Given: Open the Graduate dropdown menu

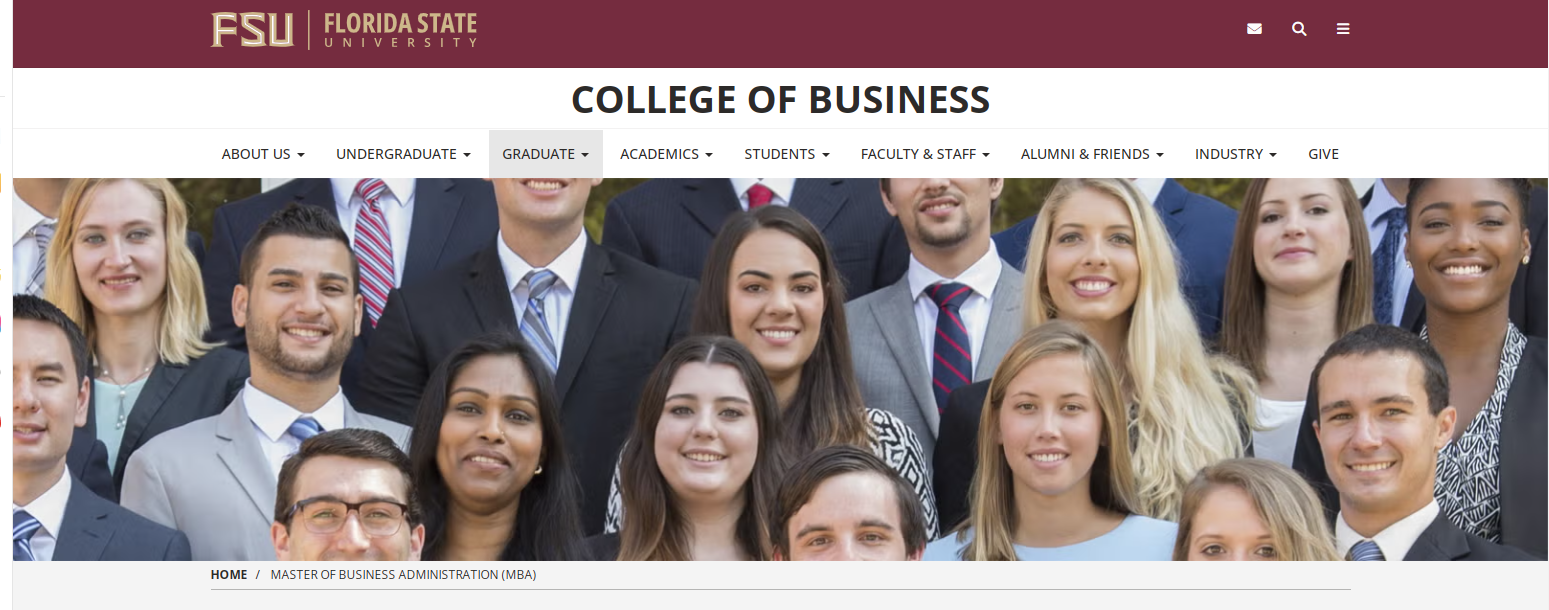Looking at the screenshot, I should click(x=545, y=154).
